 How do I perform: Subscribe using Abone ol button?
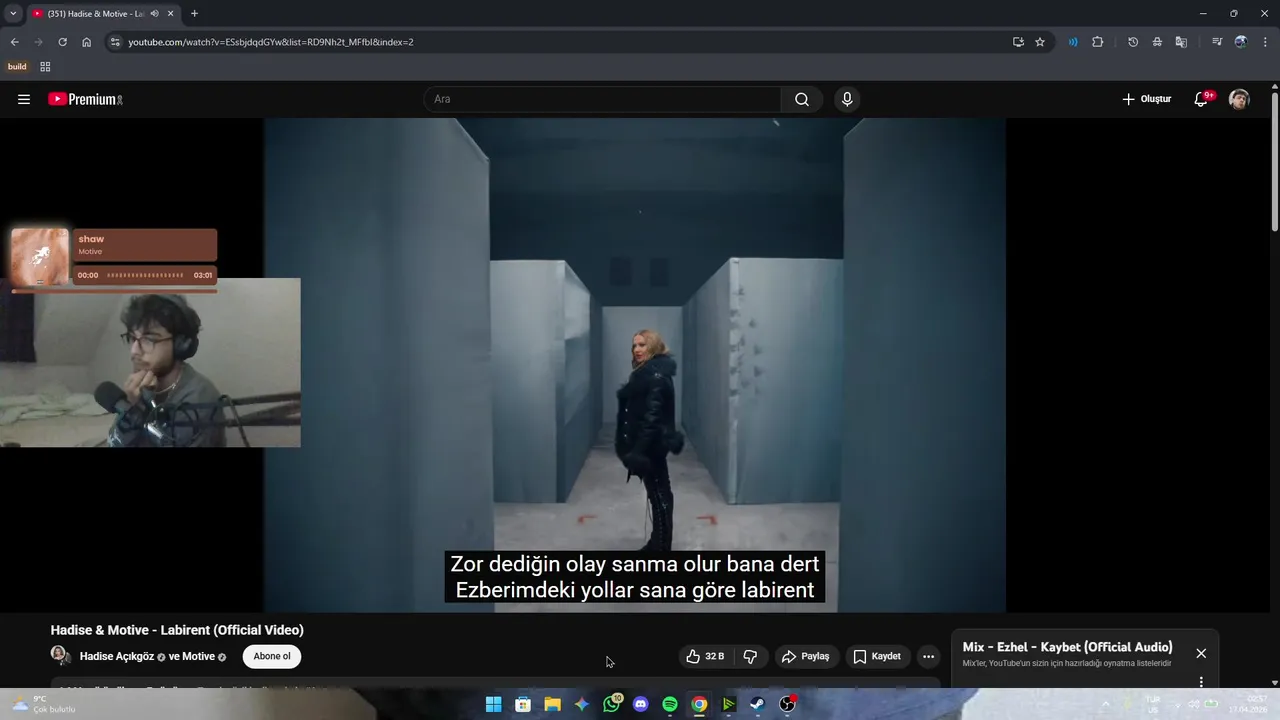click(x=272, y=656)
